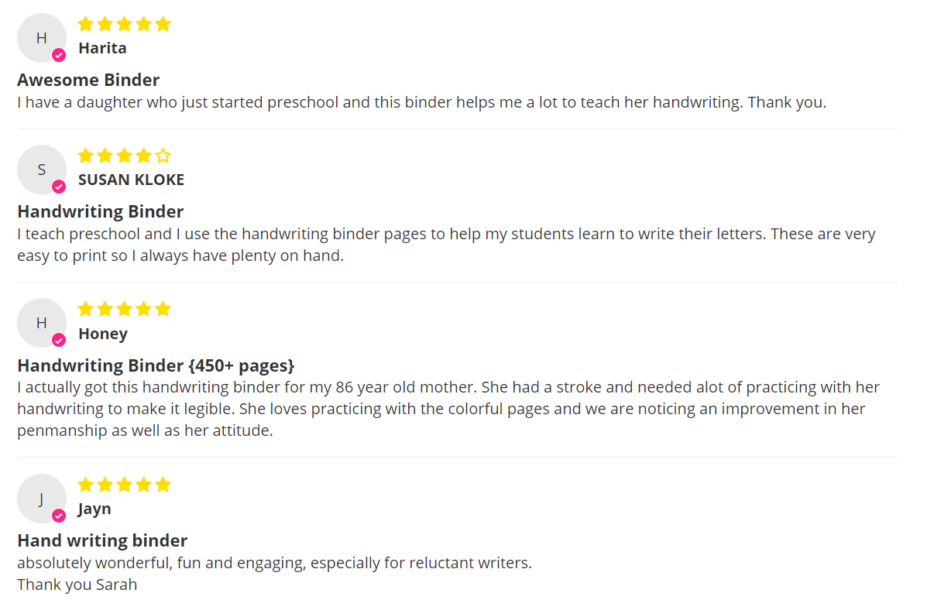Click Harita's avatar circle with letter H
The height and width of the screenshot is (600, 951).
pos(41,38)
